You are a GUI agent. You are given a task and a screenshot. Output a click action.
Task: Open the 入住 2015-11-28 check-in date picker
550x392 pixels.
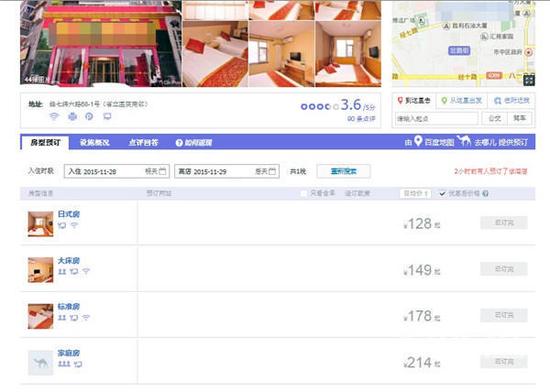(117, 171)
